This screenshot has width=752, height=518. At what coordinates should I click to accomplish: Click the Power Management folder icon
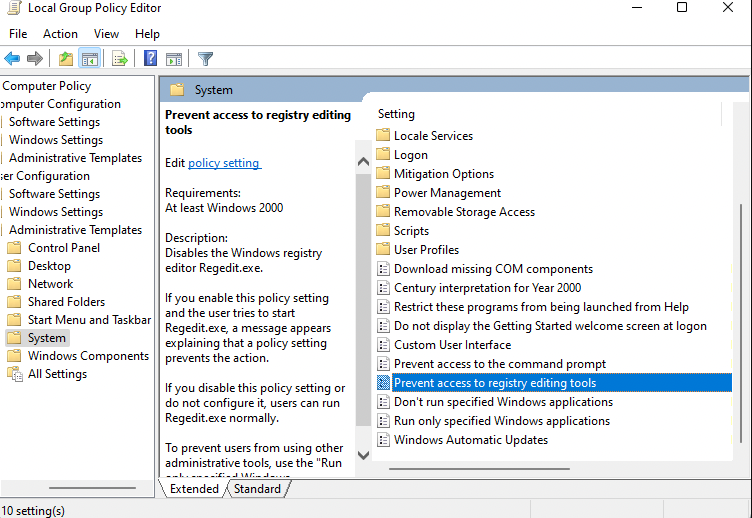coord(383,192)
